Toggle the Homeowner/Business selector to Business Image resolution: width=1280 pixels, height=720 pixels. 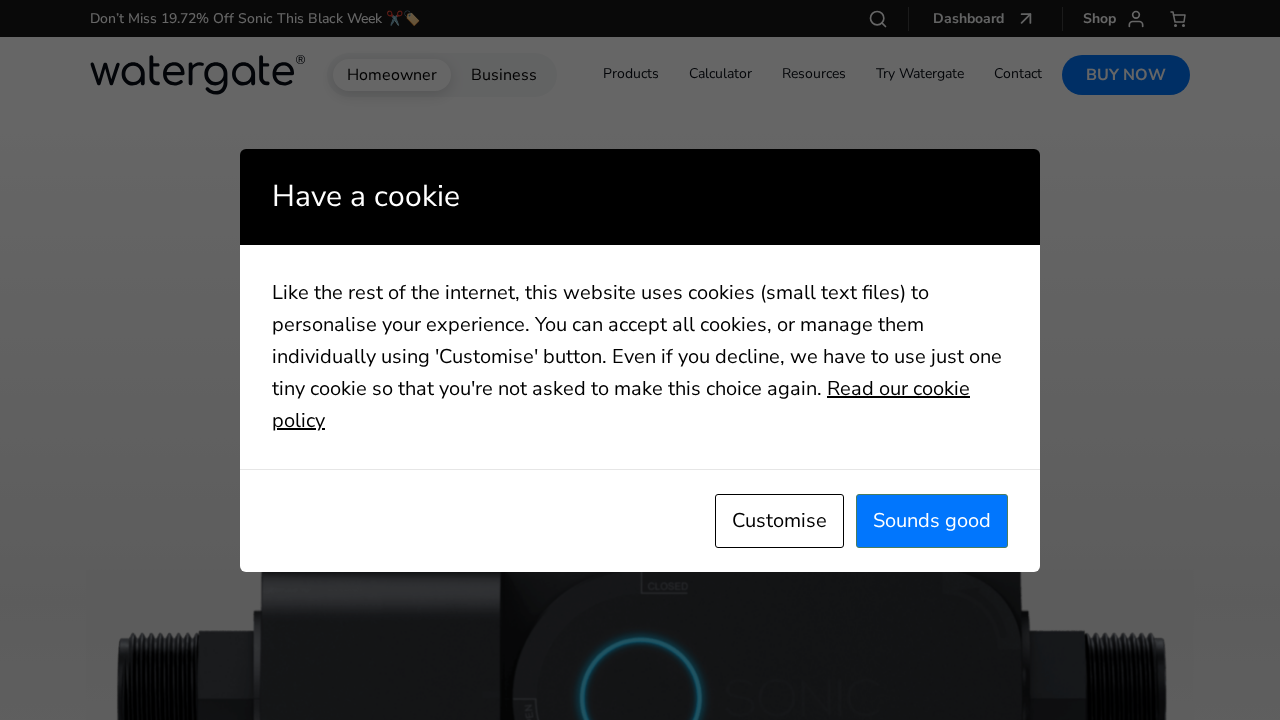coord(503,74)
